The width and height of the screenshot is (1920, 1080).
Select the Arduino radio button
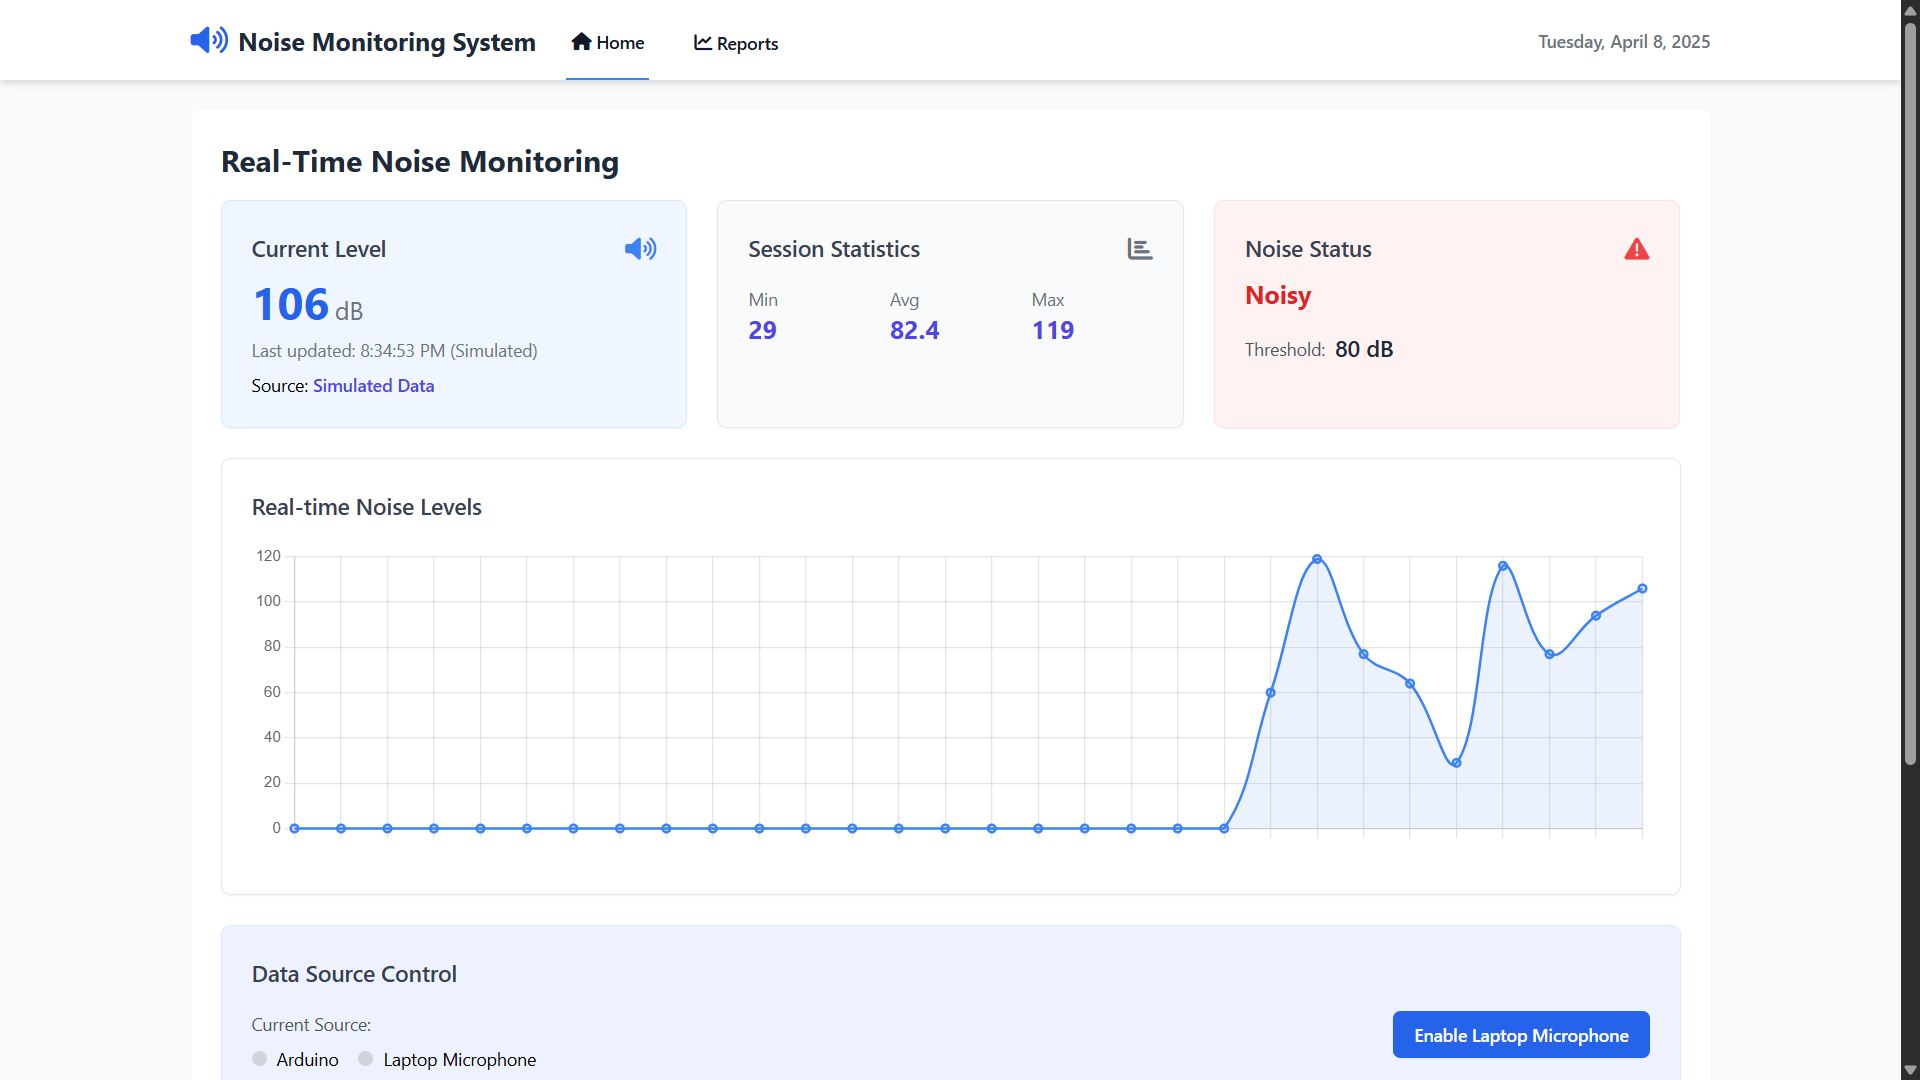[x=260, y=1059]
